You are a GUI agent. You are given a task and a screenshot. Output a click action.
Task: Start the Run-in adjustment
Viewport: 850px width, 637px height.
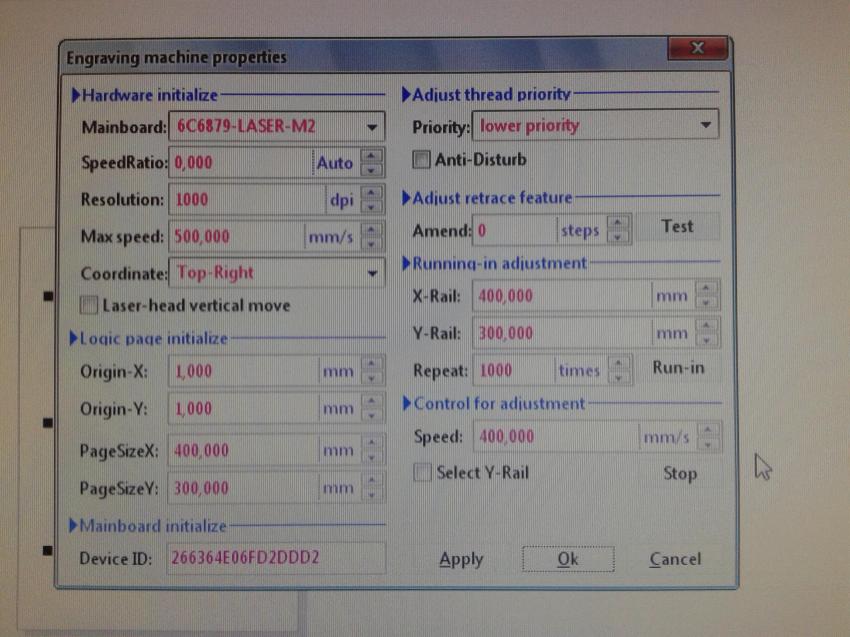pyautogui.click(x=678, y=368)
